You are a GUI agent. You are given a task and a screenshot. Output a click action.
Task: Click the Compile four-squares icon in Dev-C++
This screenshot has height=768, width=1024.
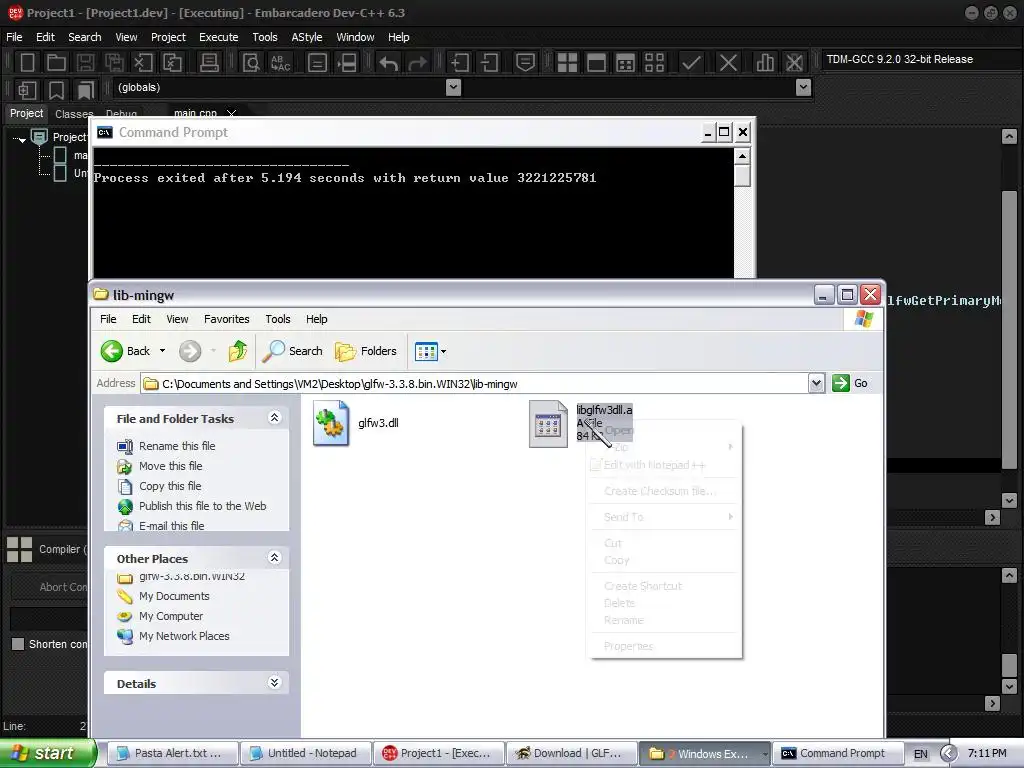click(x=567, y=63)
